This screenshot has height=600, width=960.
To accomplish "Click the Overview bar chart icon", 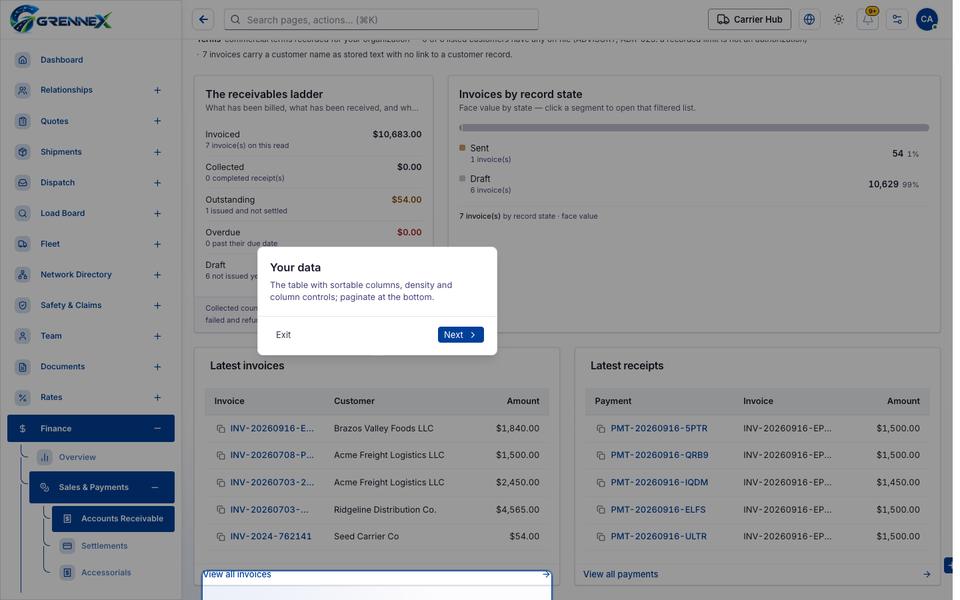I will click(44, 457).
